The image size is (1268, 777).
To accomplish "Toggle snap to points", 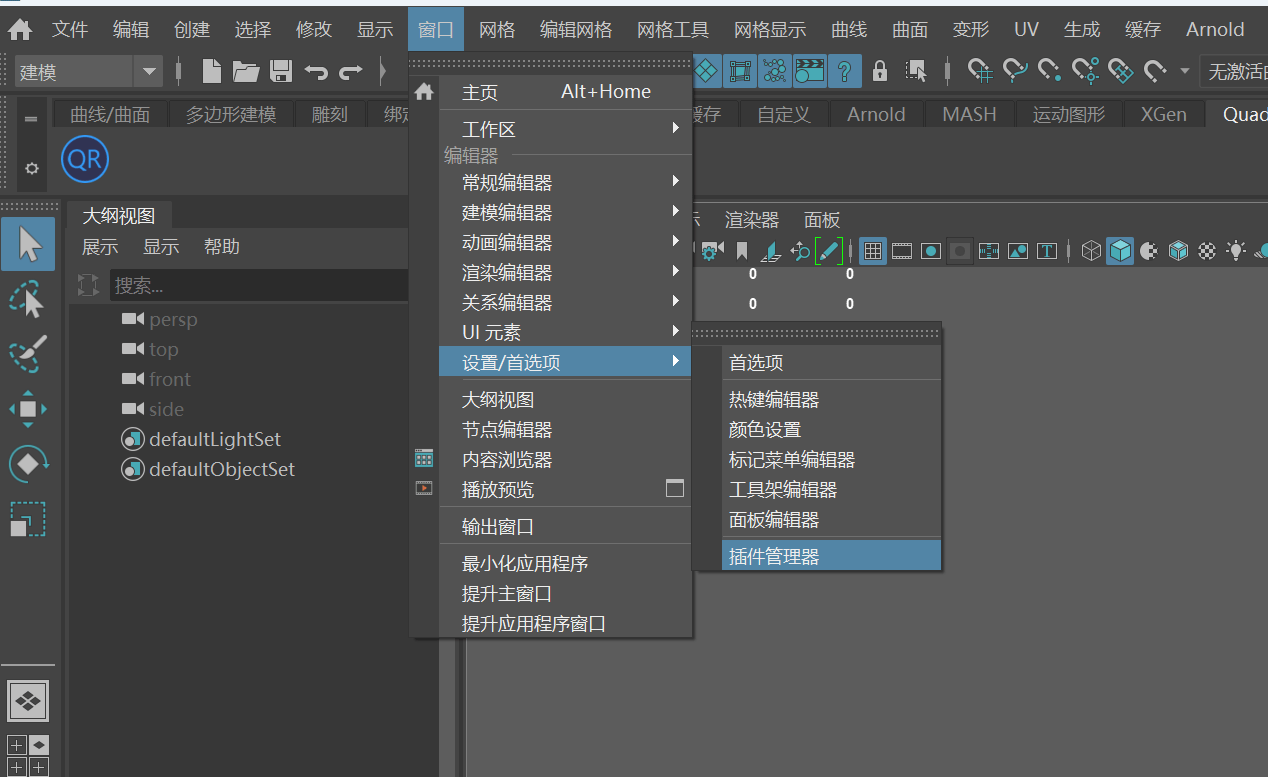I will pyautogui.click(x=1049, y=70).
